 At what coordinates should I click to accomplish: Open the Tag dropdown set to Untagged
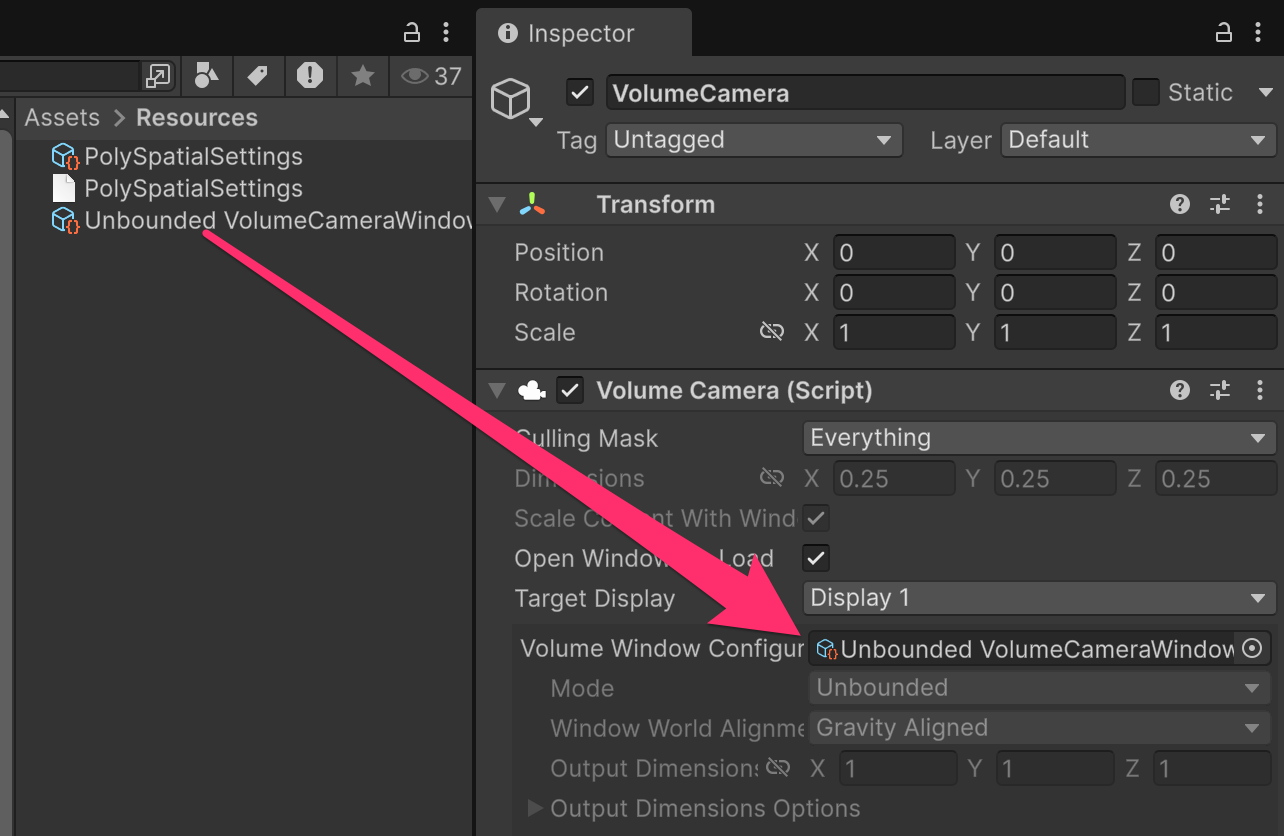(754, 140)
